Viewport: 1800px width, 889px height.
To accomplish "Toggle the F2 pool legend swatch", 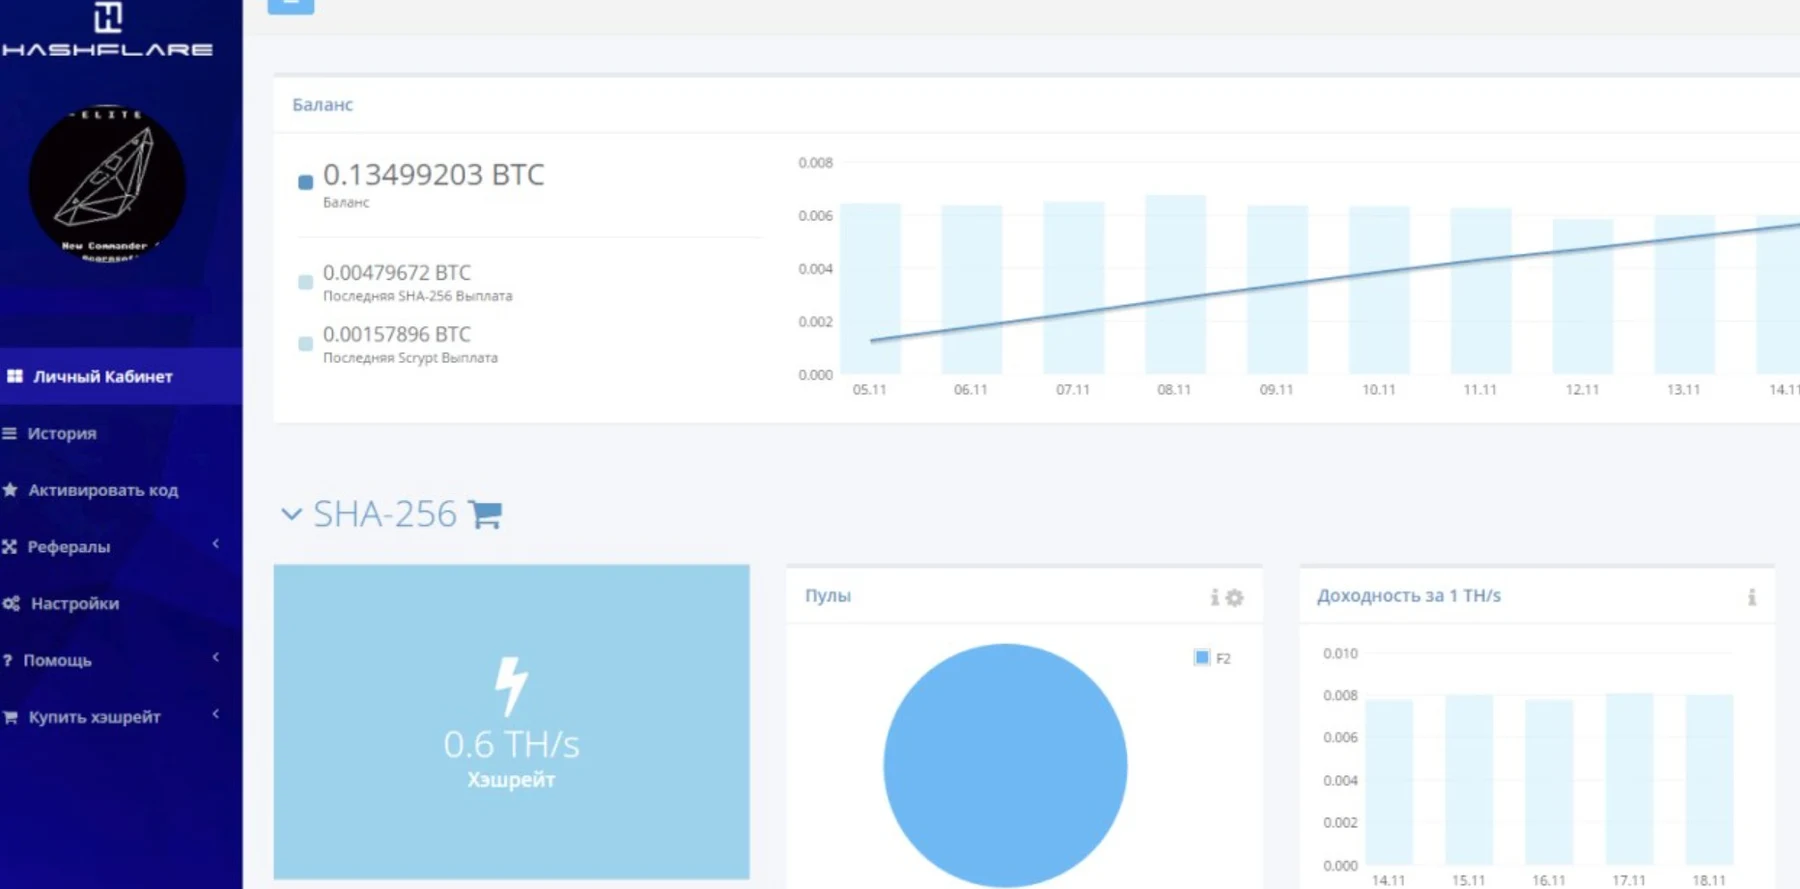I will 1202,657.
